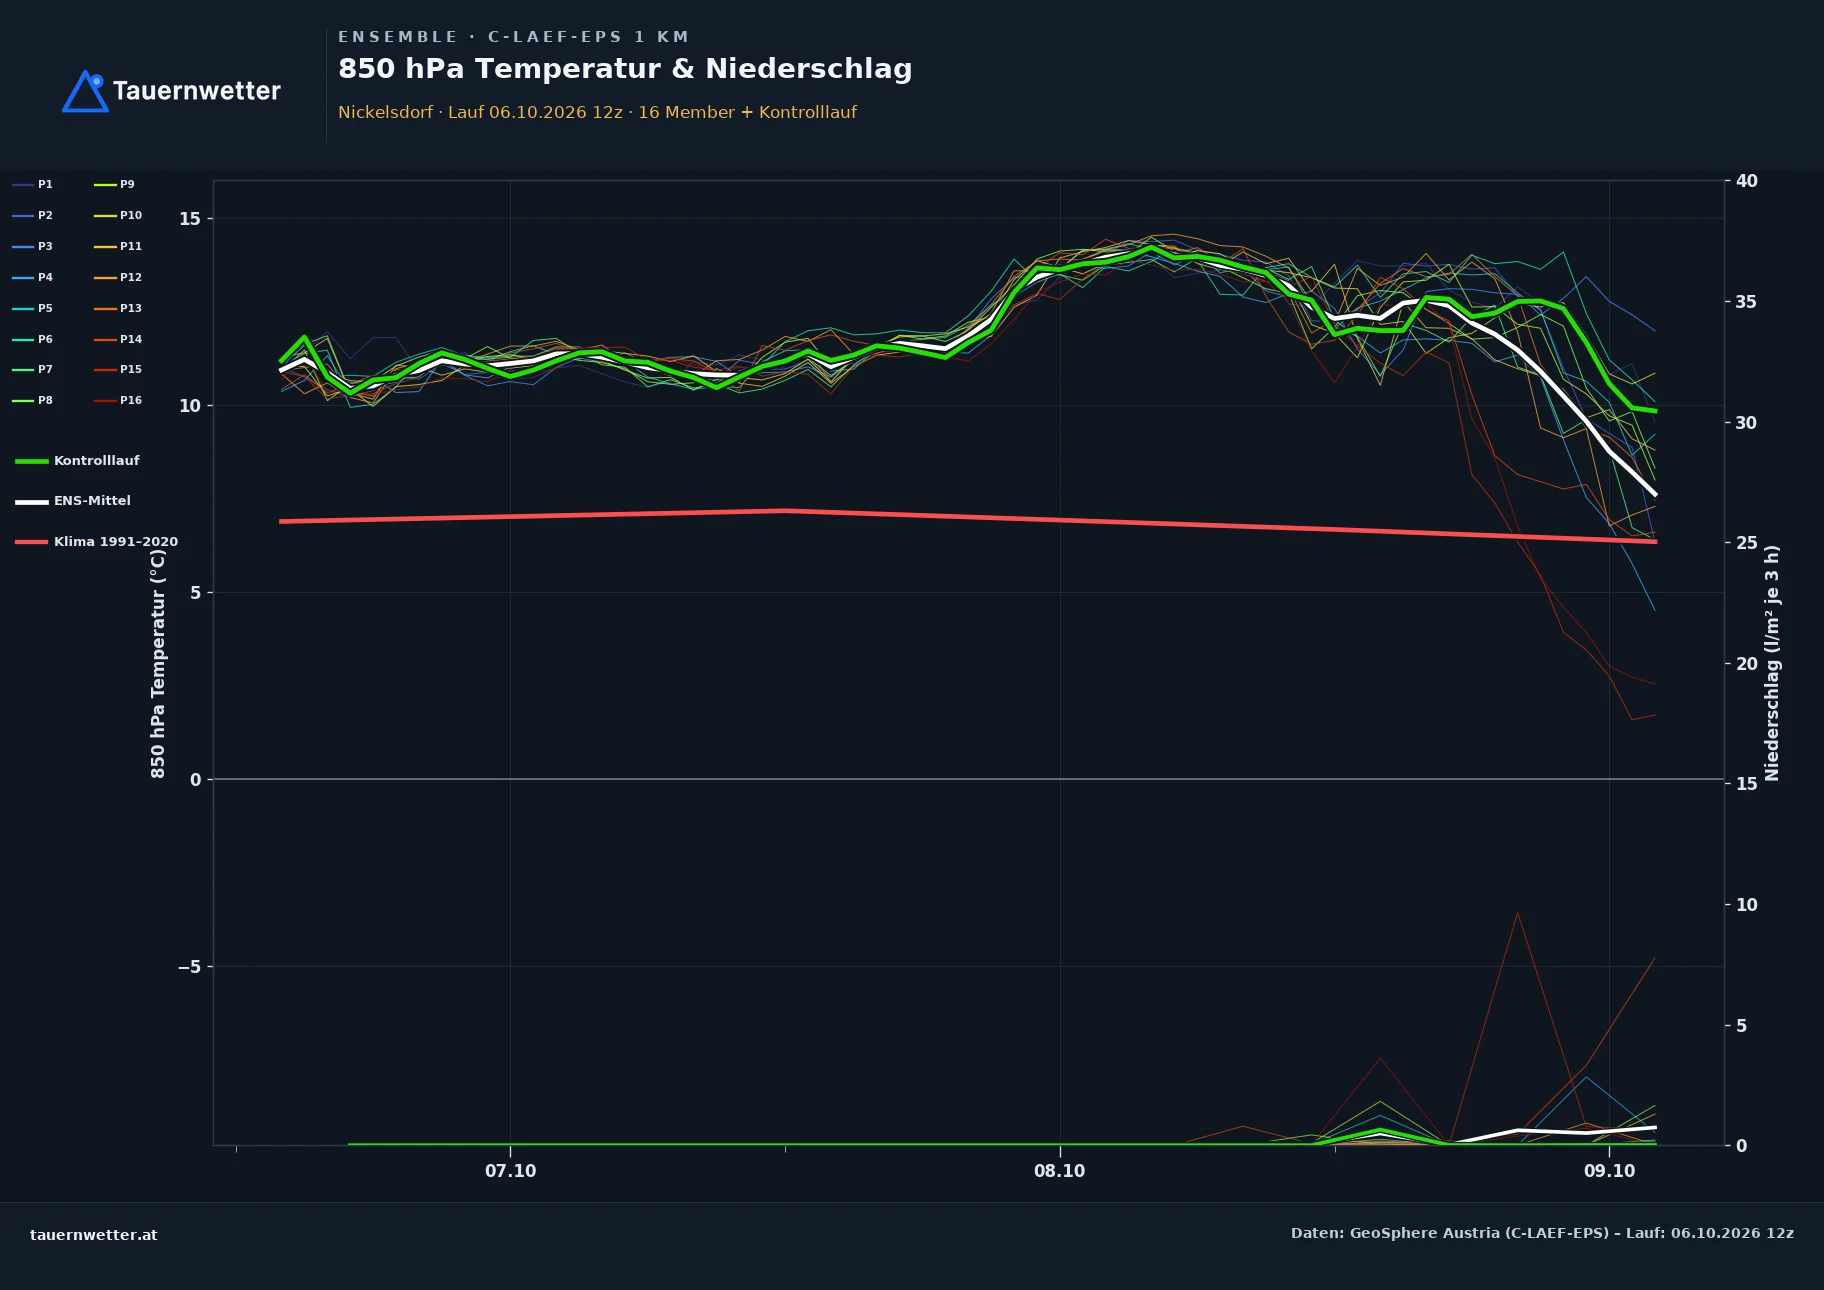
Task: Click the '850 hPa Temperatur (°C)' axis title
Action: (158, 663)
